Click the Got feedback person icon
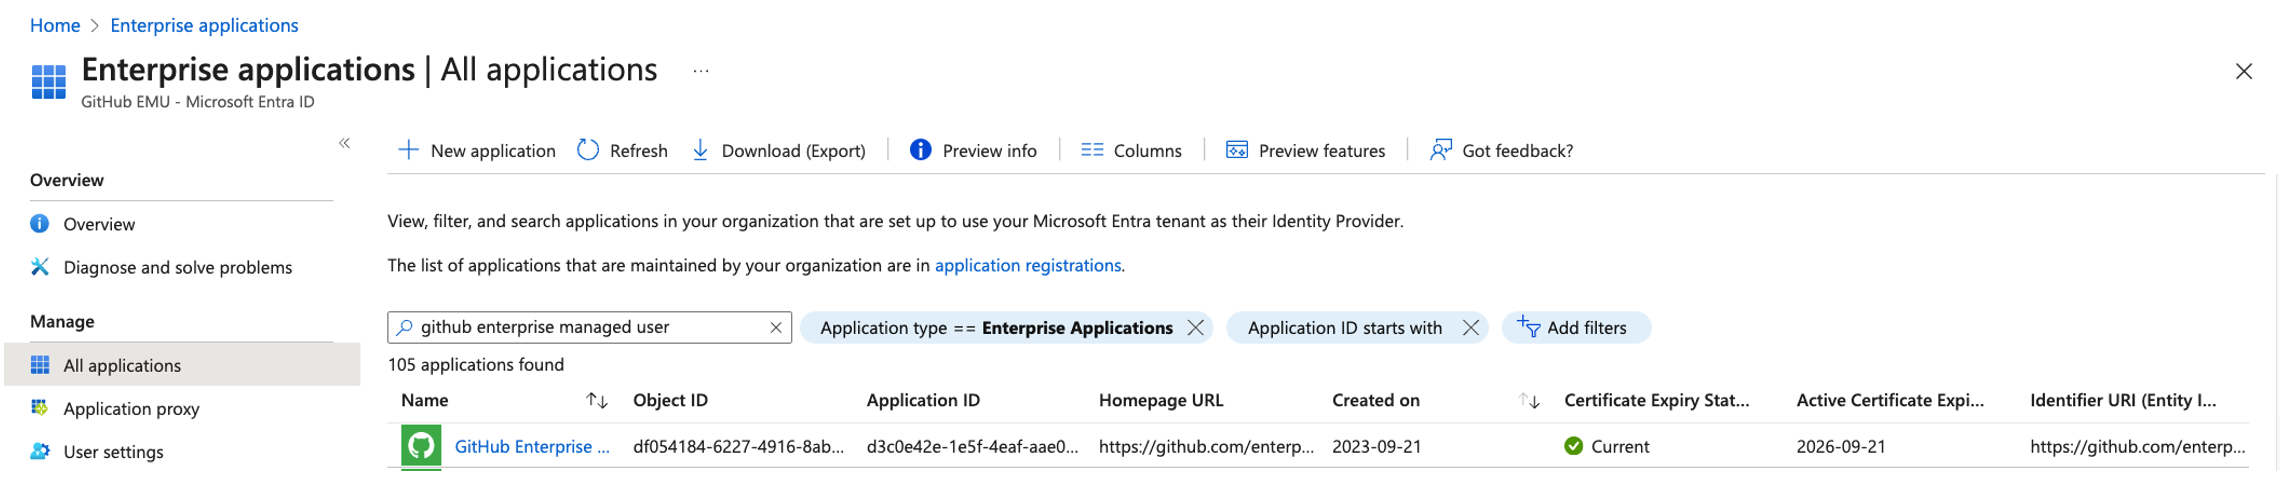This screenshot has height=497, width=2280. point(1440,150)
